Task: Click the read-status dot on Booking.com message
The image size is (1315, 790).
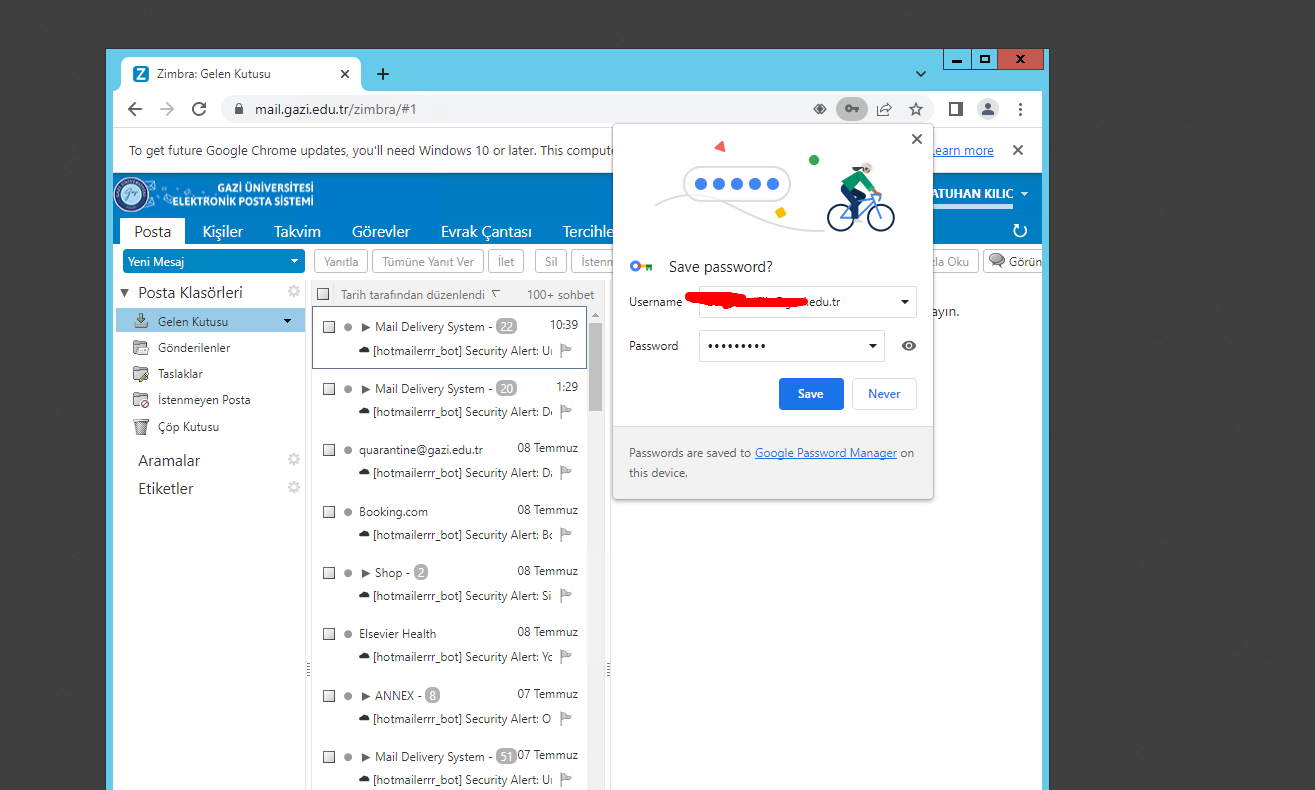Action: point(348,512)
